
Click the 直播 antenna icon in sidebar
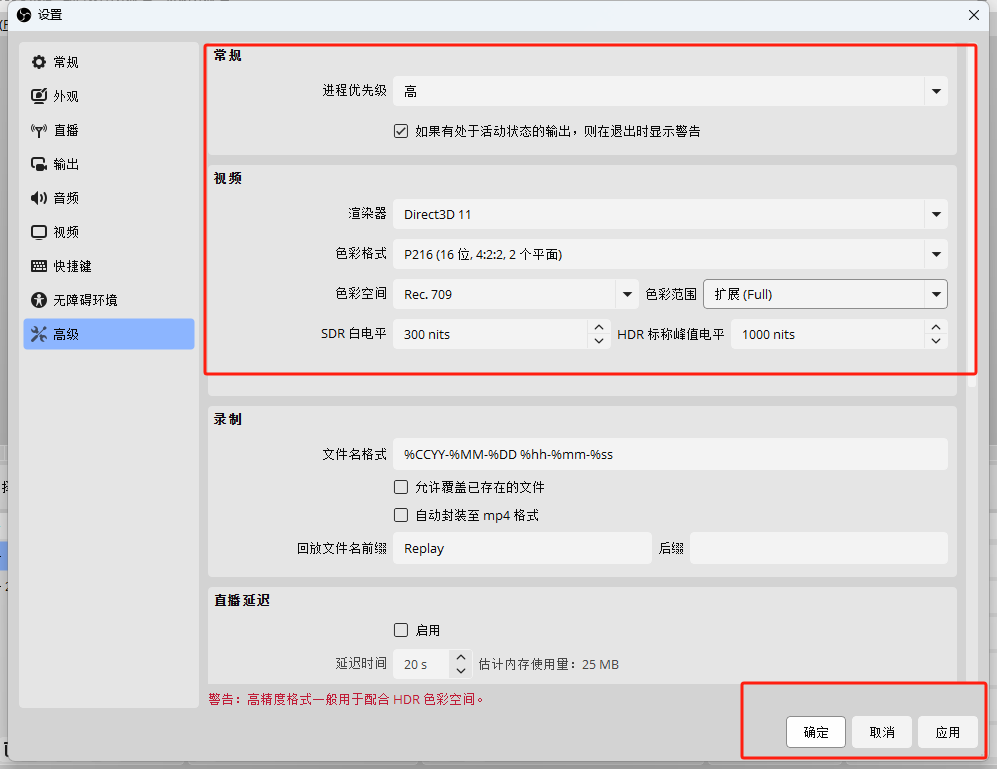pos(39,130)
